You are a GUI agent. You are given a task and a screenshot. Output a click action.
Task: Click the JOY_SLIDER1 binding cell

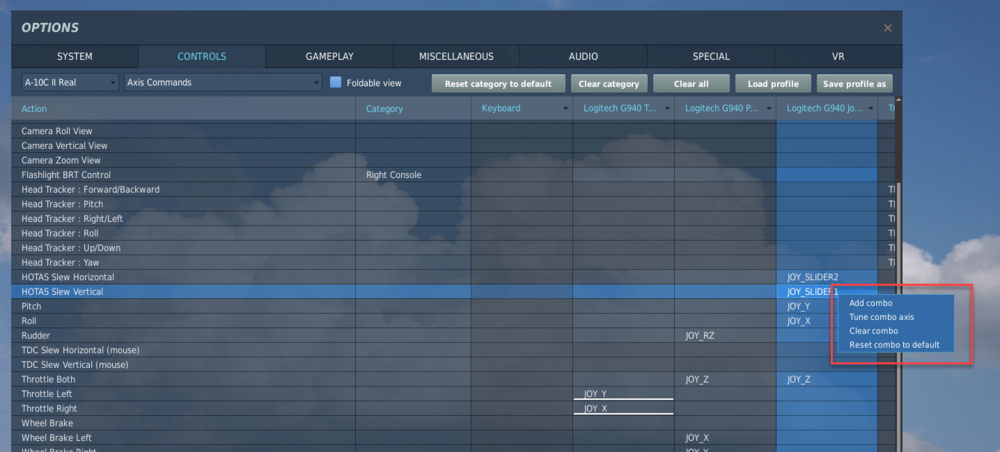(x=827, y=292)
